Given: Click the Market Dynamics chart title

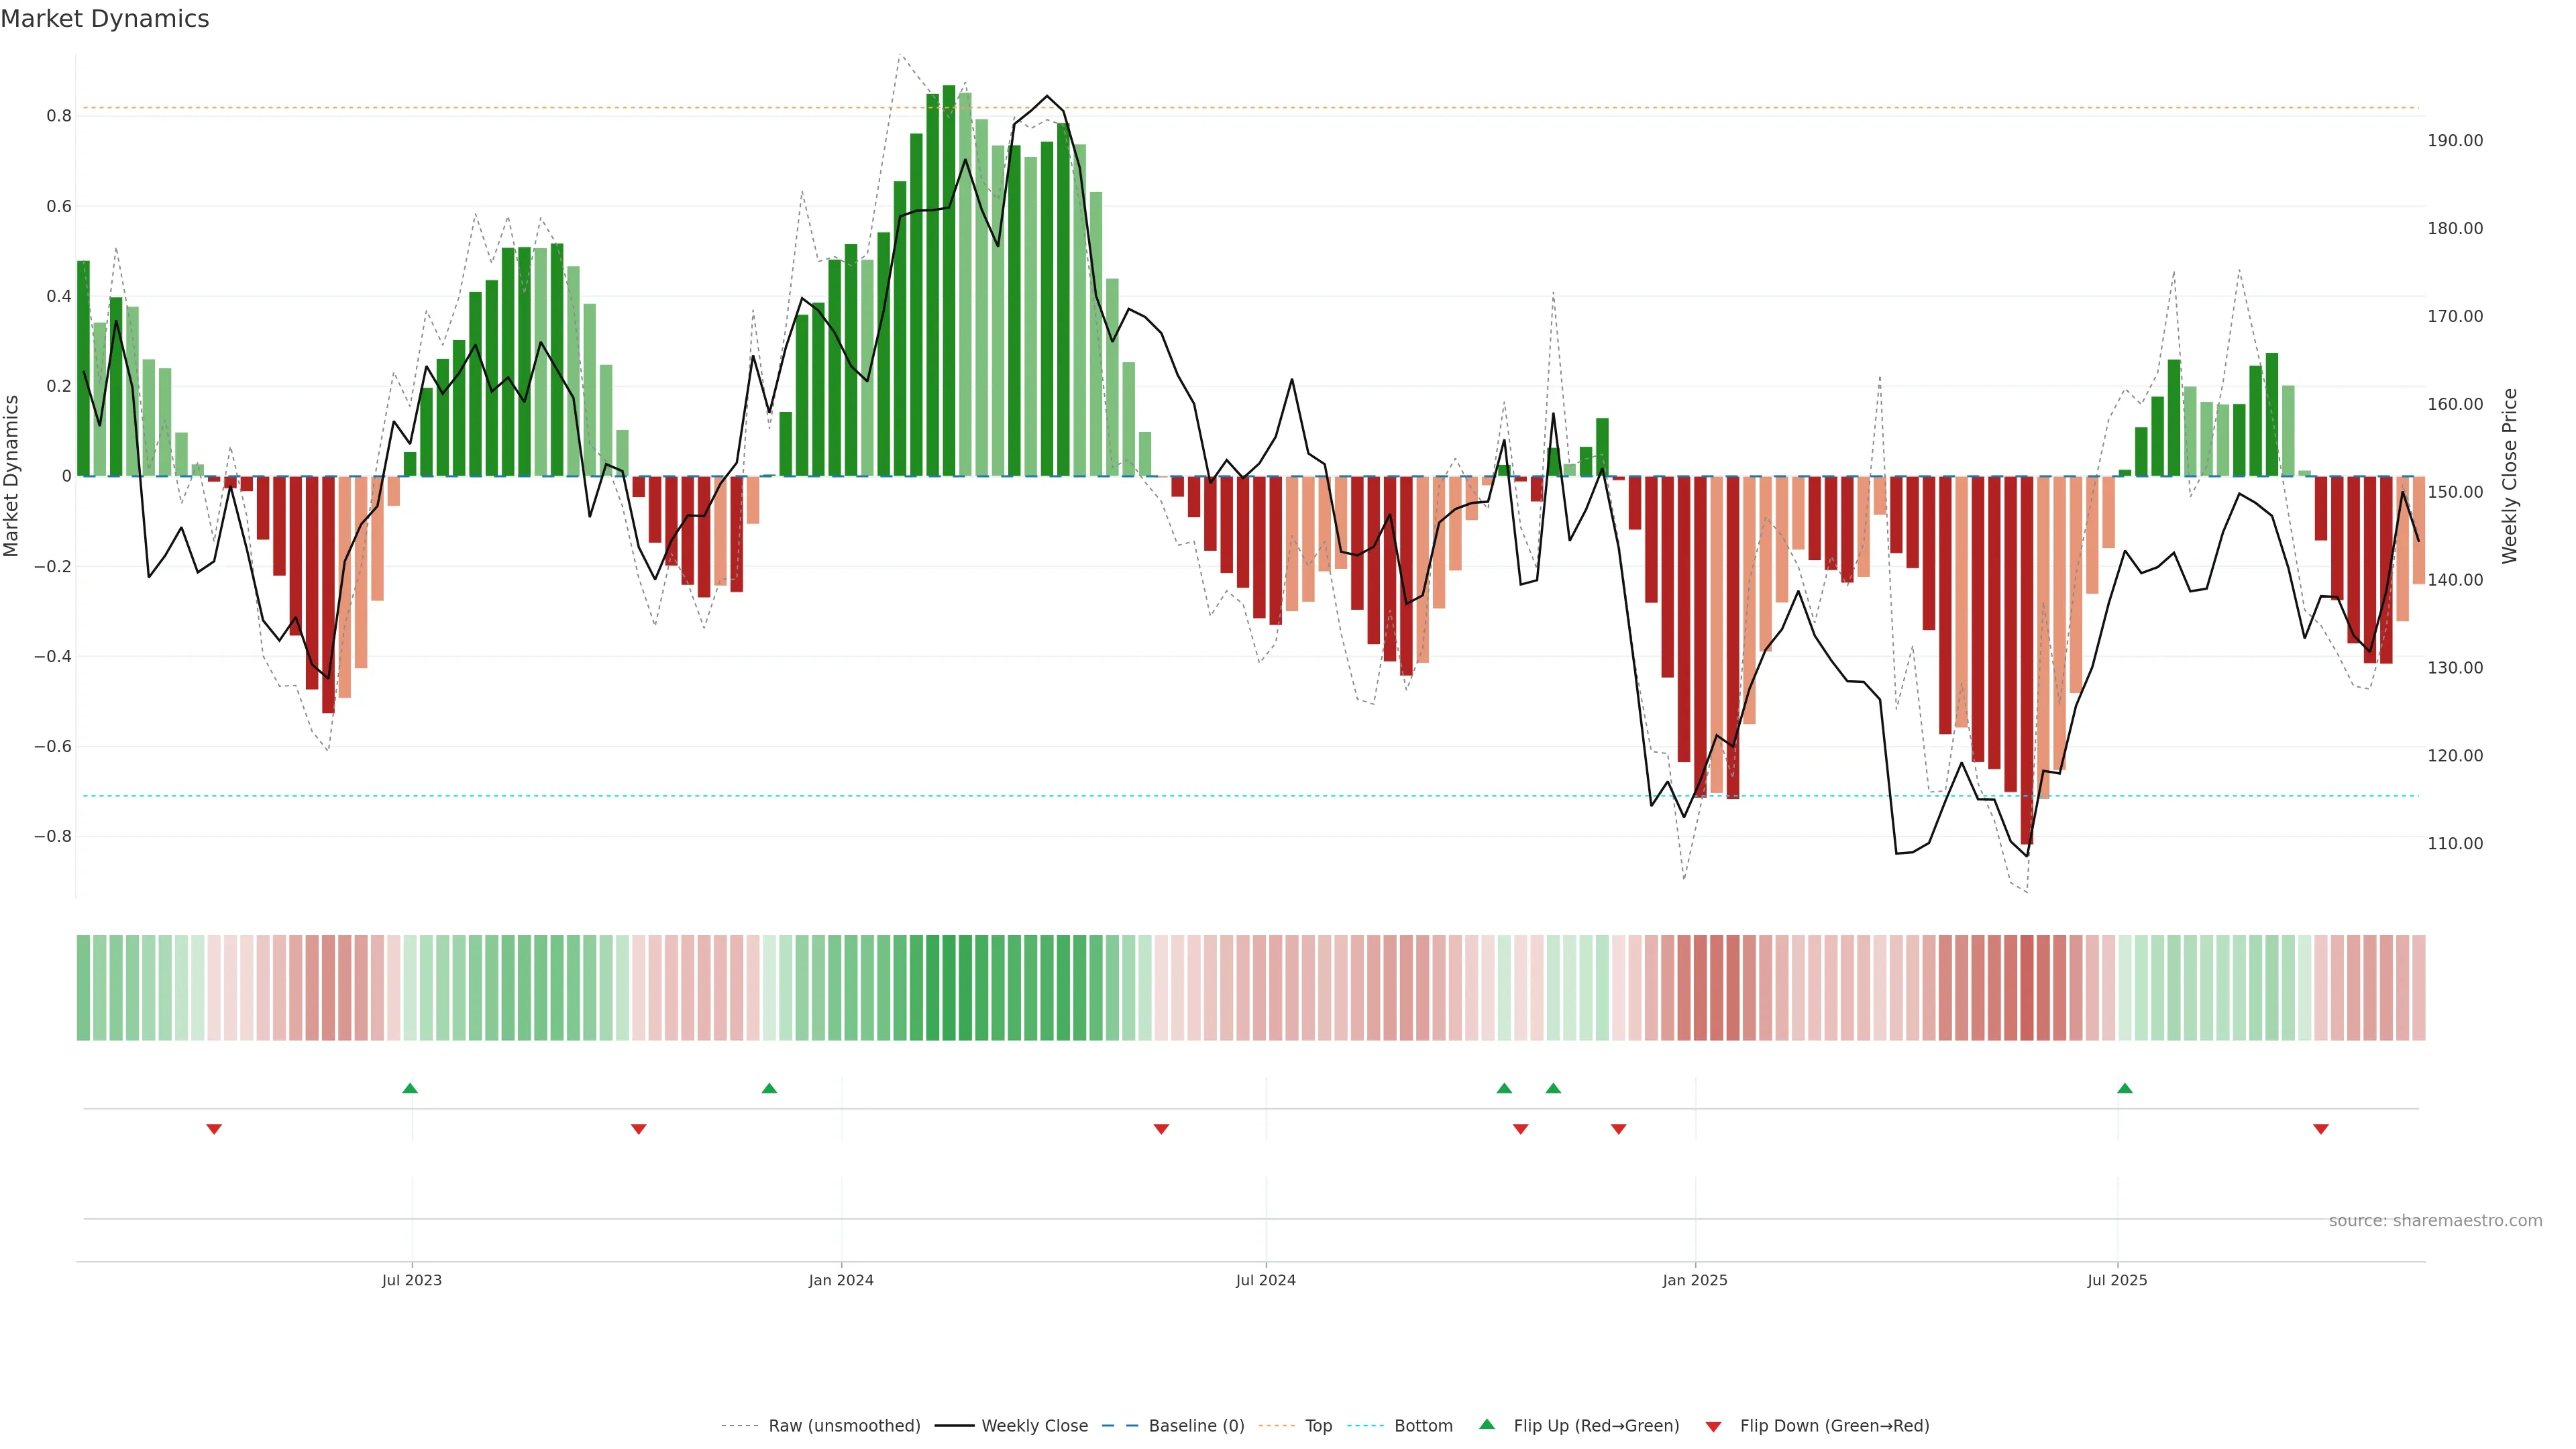Looking at the screenshot, I should (x=105, y=19).
